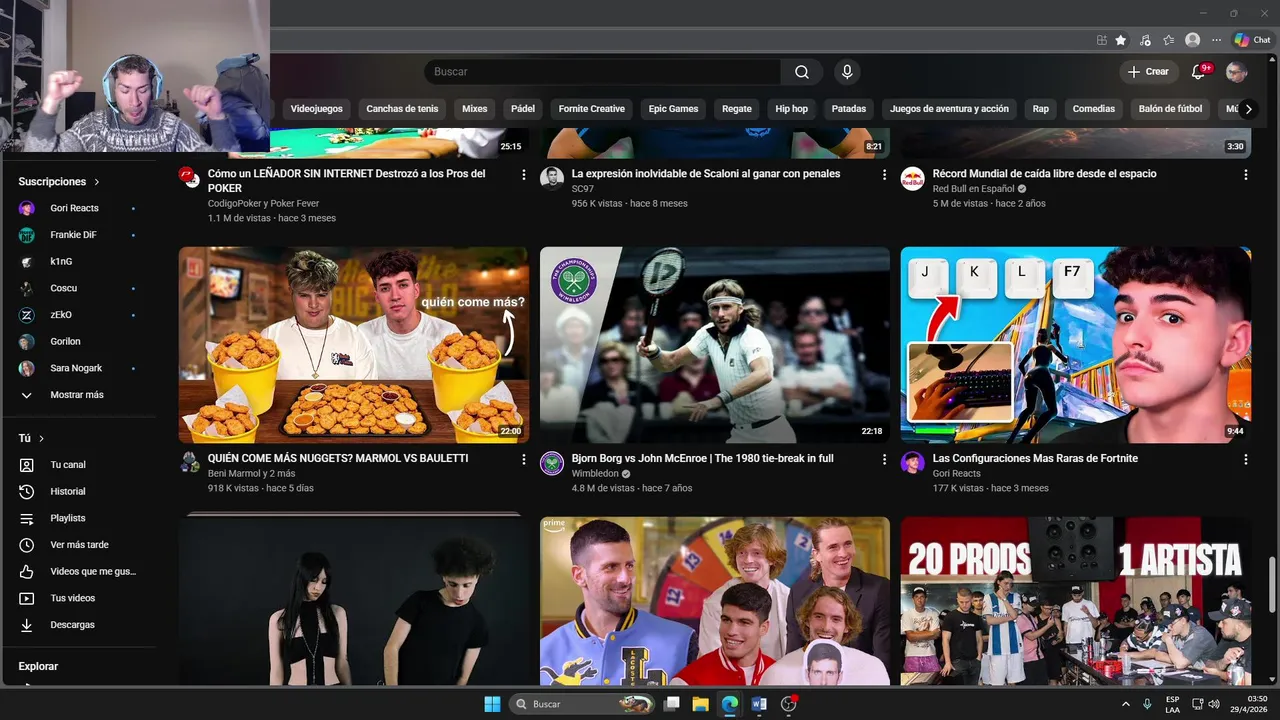Open Gorilon subscription channel
1280x720 pixels.
pyautogui.click(x=78, y=342)
